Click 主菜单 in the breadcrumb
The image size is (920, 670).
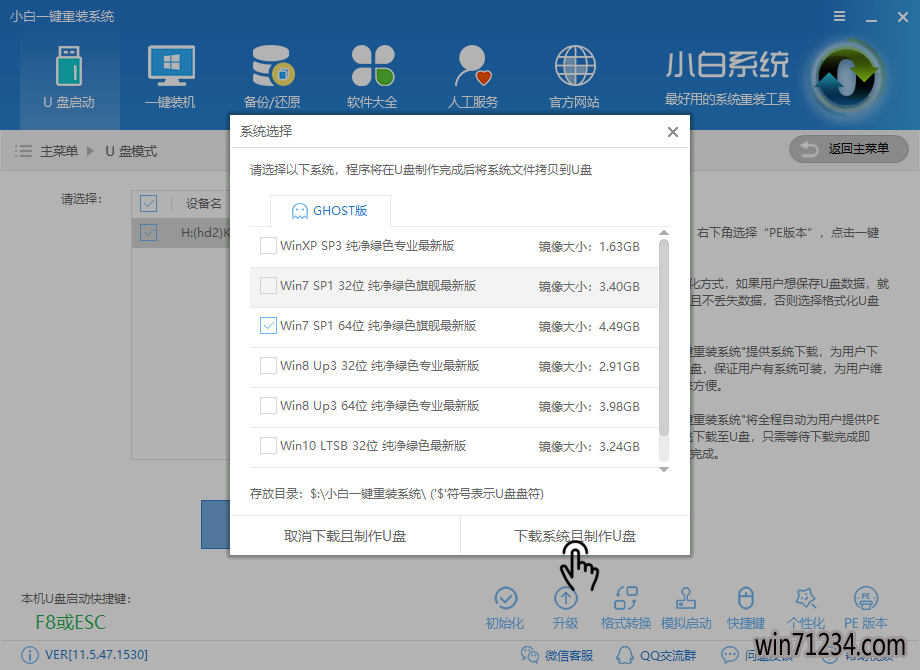coord(59,151)
